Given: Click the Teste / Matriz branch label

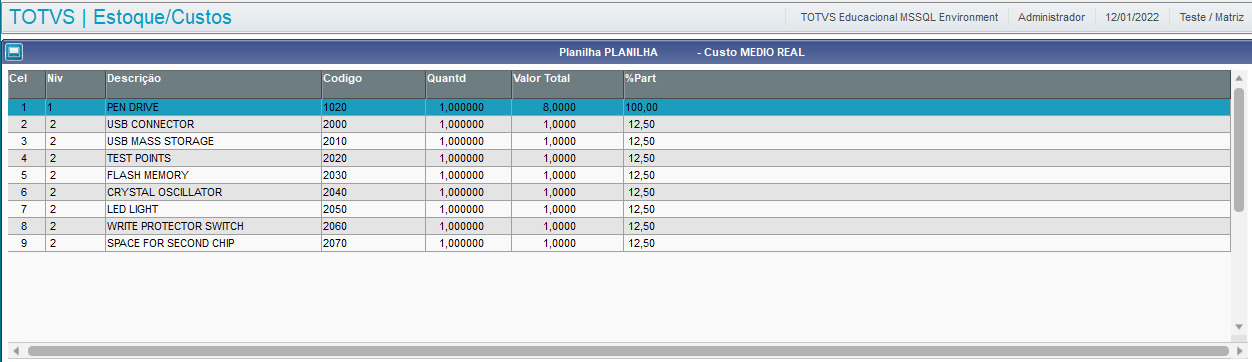Looking at the screenshot, I should [1211, 17].
